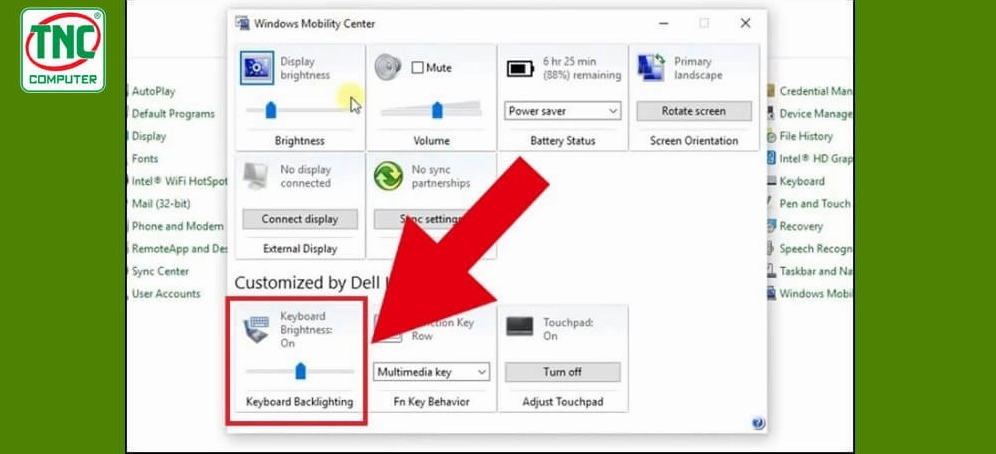
Task: Click the External Display monitor icon
Action: click(257, 175)
